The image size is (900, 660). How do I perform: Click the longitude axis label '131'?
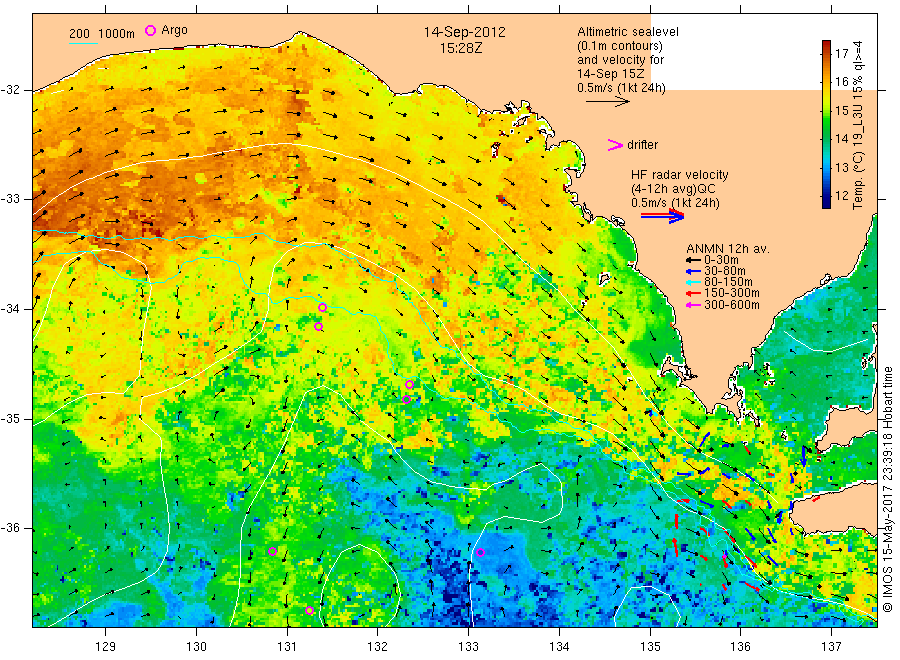click(287, 647)
